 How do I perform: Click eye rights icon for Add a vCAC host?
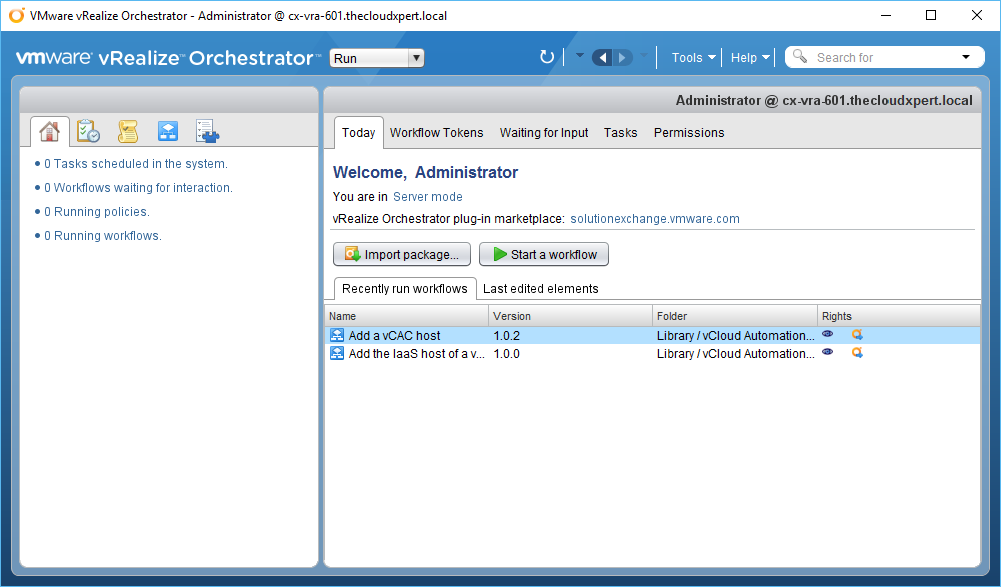828,335
